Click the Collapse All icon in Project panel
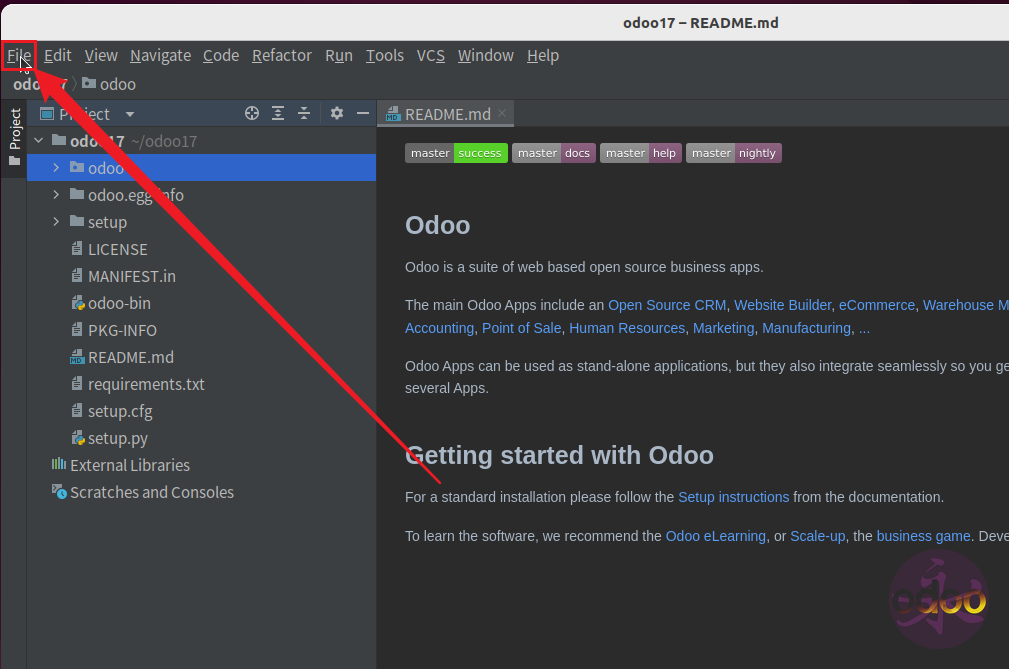 click(304, 114)
